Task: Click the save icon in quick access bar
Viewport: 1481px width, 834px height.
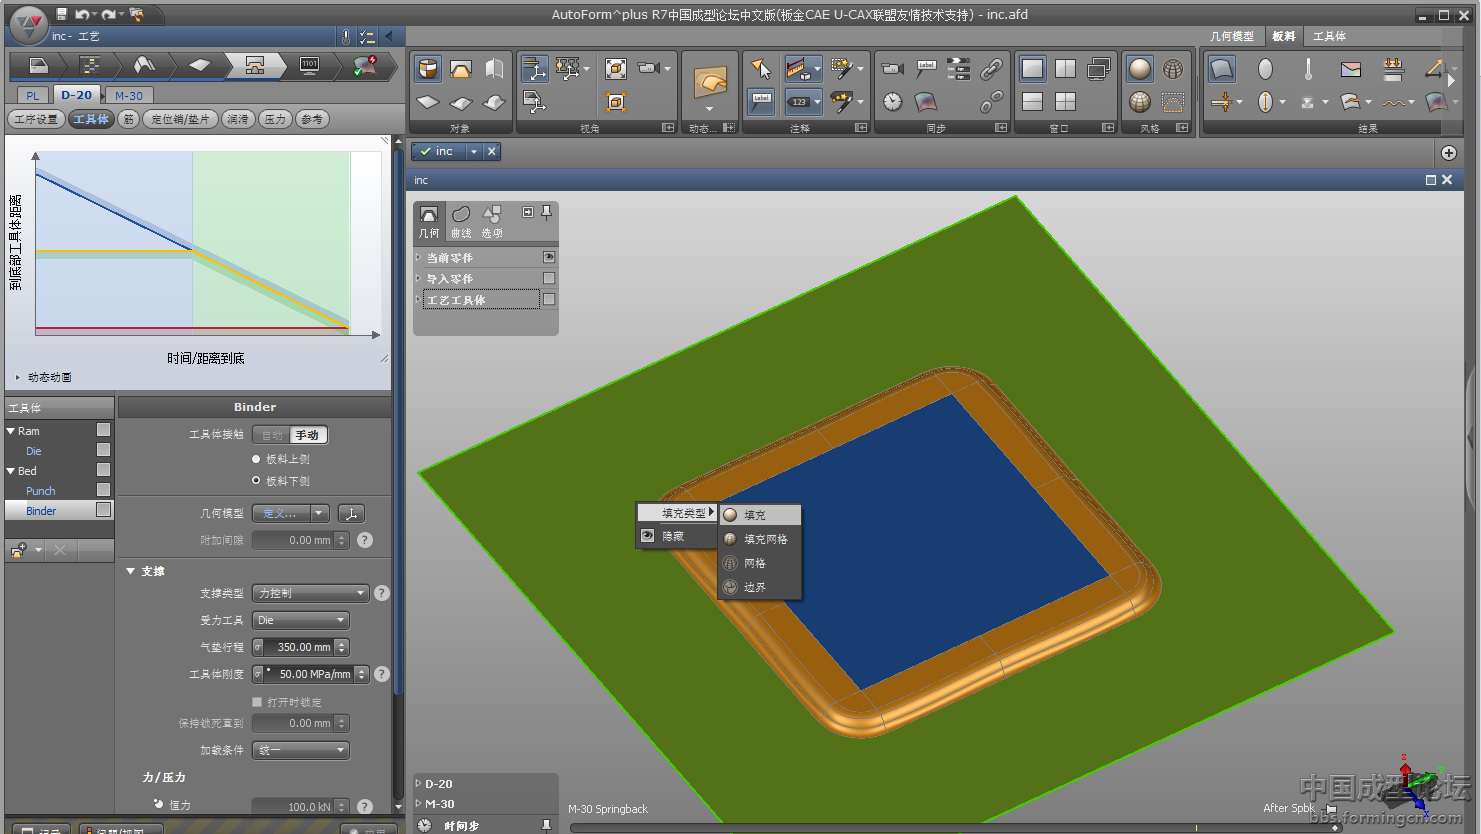Action: point(62,14)
